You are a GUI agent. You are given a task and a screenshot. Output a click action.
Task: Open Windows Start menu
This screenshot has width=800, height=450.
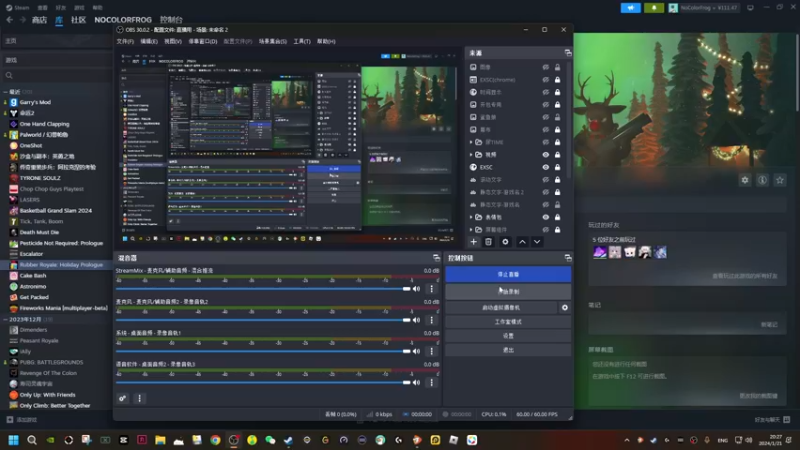13,440
